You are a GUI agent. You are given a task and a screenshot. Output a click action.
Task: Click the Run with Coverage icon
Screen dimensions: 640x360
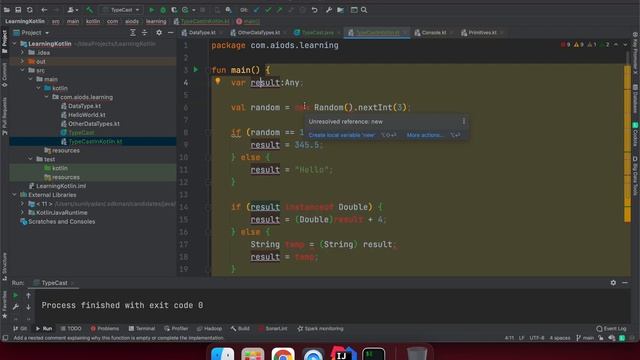coord(174,10)
